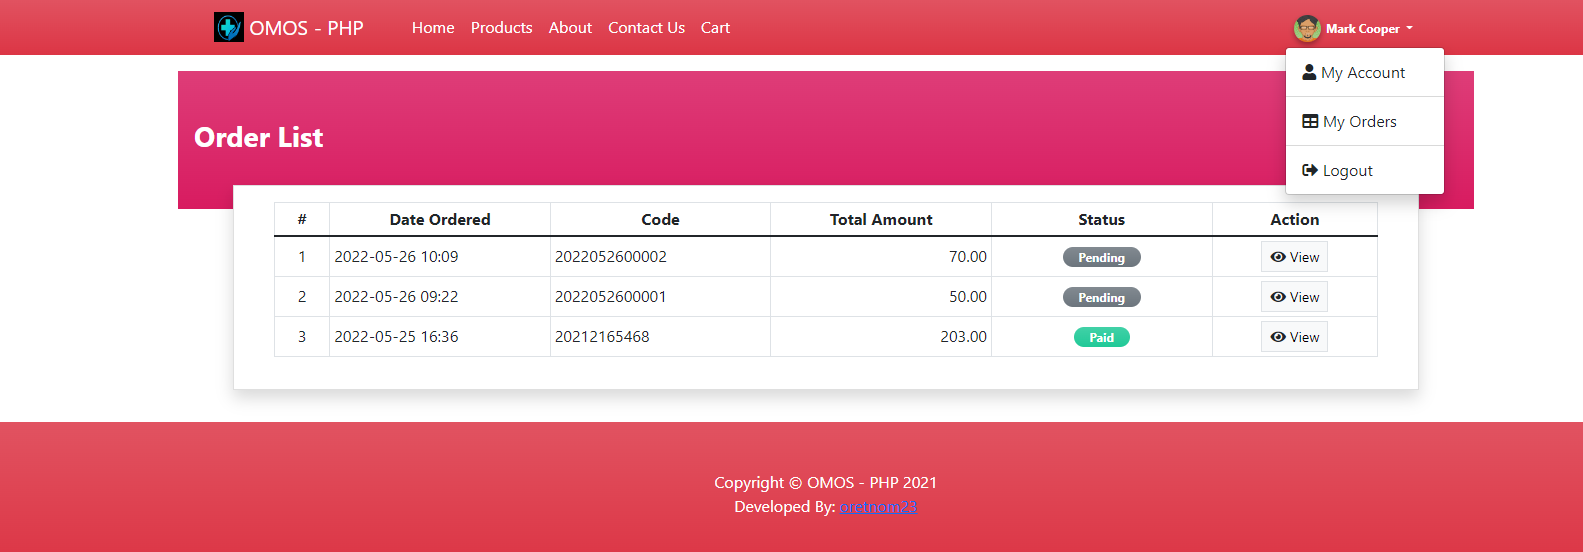This screenshot has width=1583, height=552.
Task: Click the # column header
Action: click(x=302, y=220)
